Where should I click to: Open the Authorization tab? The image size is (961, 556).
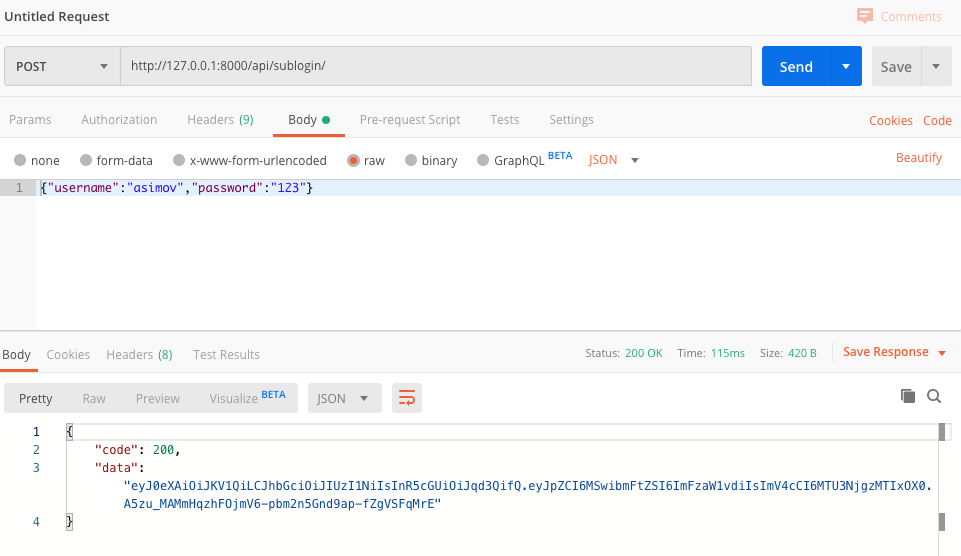(119, 120)
